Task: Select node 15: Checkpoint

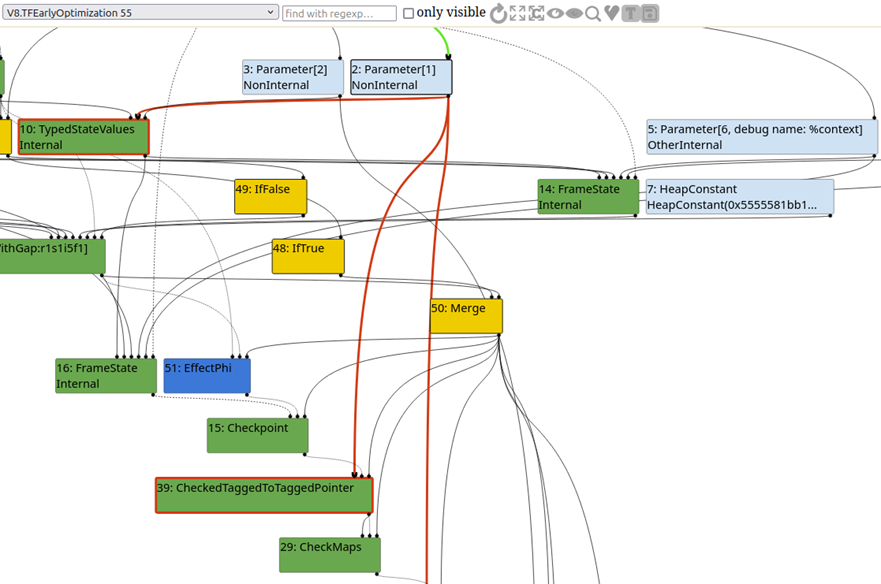Action: click(x=257, y=436)
